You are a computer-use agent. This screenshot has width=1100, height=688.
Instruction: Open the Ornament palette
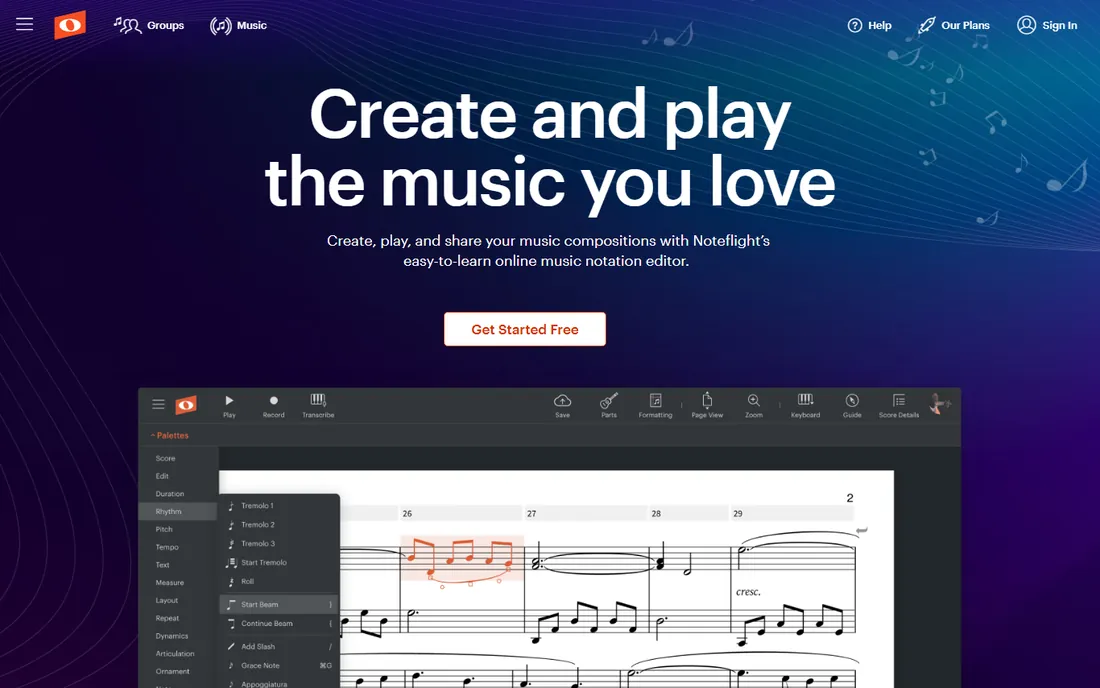[173, 671]
